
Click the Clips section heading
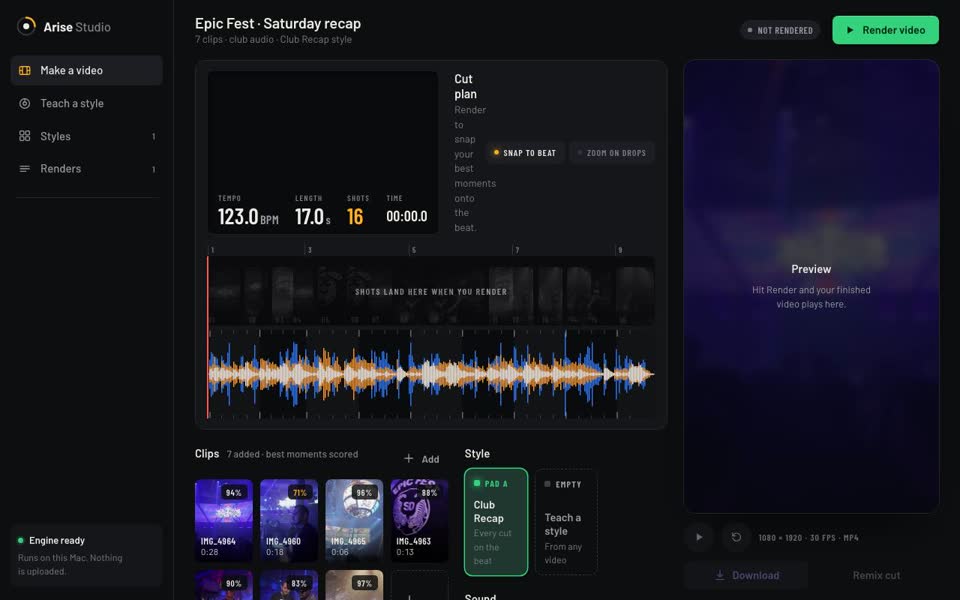pos(207,454)
